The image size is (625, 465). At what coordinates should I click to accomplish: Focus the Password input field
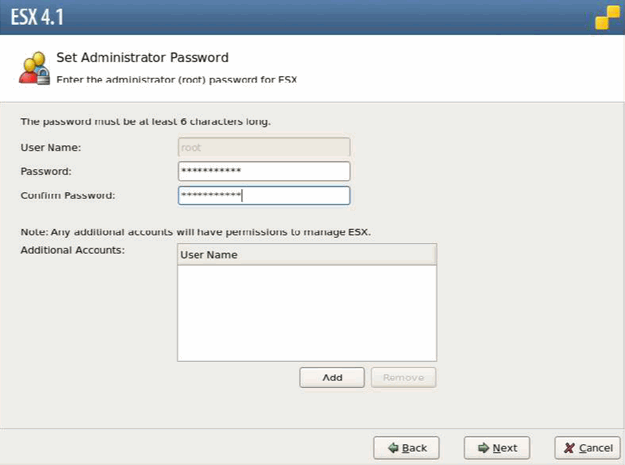pos(264,171)
